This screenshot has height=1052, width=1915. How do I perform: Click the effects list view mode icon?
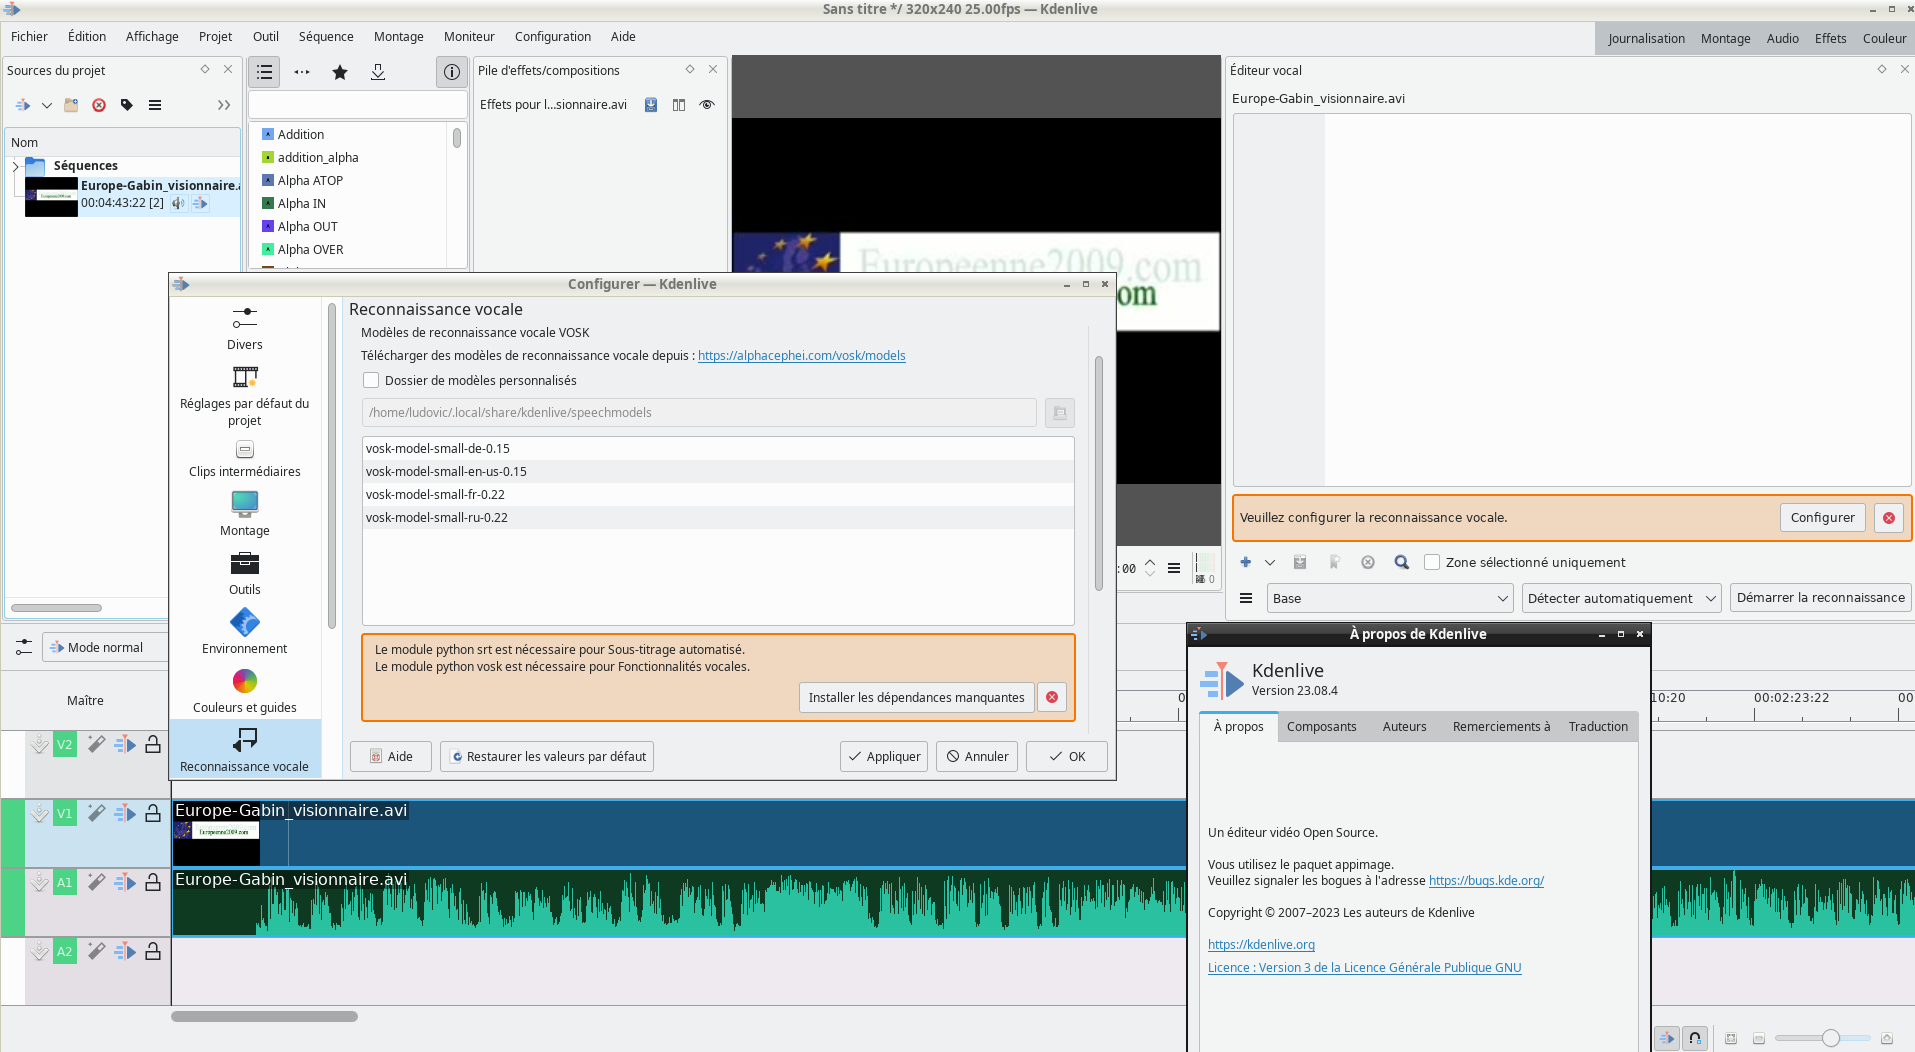coord(264,72)
